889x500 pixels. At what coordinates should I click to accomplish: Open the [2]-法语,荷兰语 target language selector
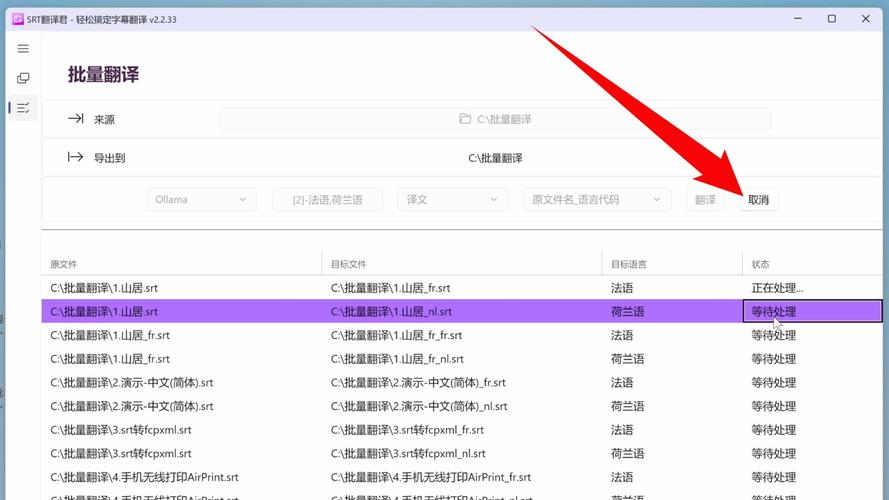[x=327, y=200]
